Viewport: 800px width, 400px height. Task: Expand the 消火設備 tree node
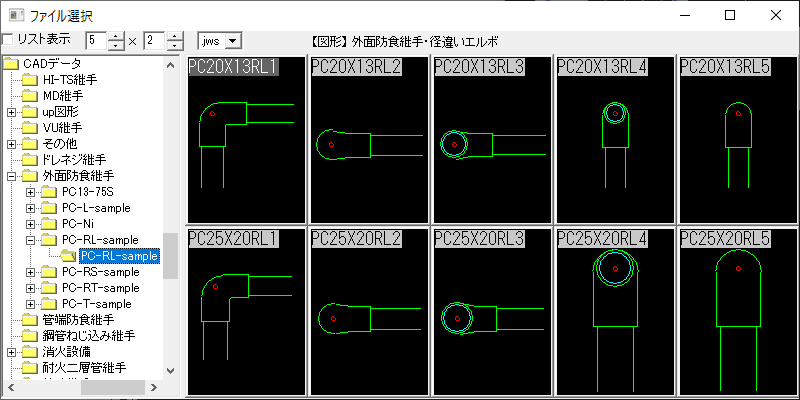11,352
